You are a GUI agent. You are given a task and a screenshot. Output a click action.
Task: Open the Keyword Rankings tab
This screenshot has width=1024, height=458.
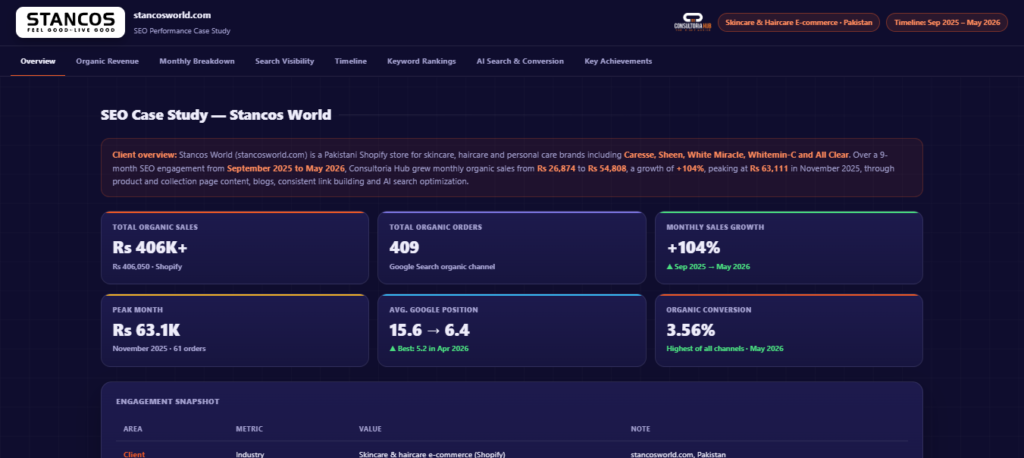[422, 61]
